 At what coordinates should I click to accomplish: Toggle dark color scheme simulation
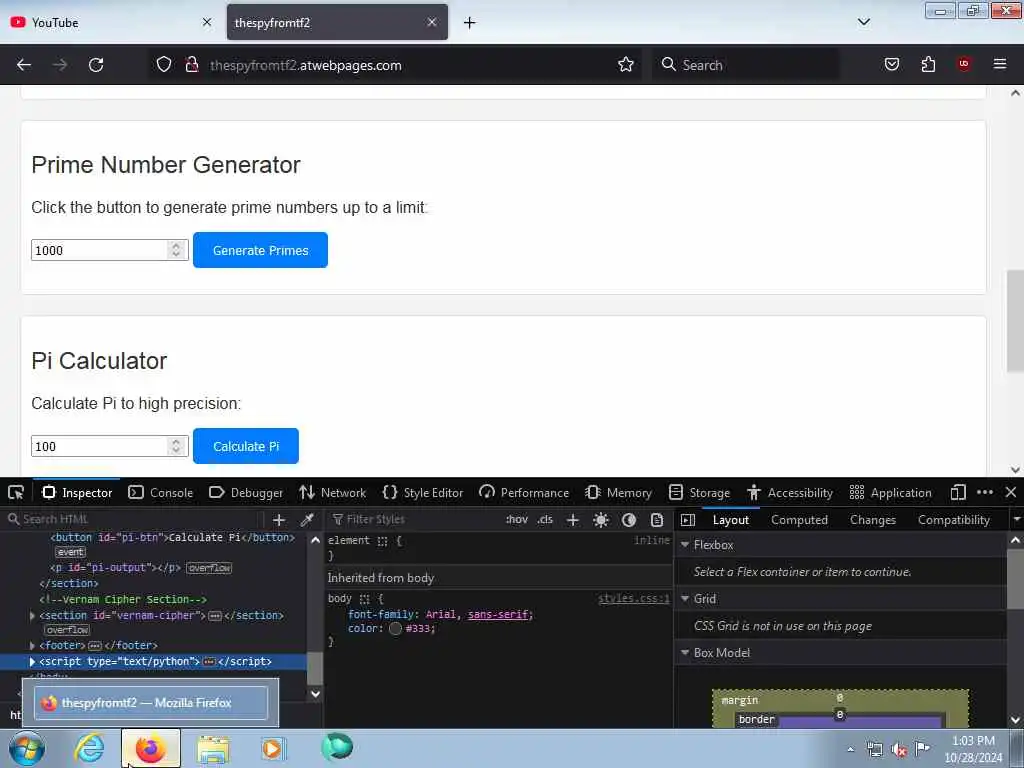629,520
